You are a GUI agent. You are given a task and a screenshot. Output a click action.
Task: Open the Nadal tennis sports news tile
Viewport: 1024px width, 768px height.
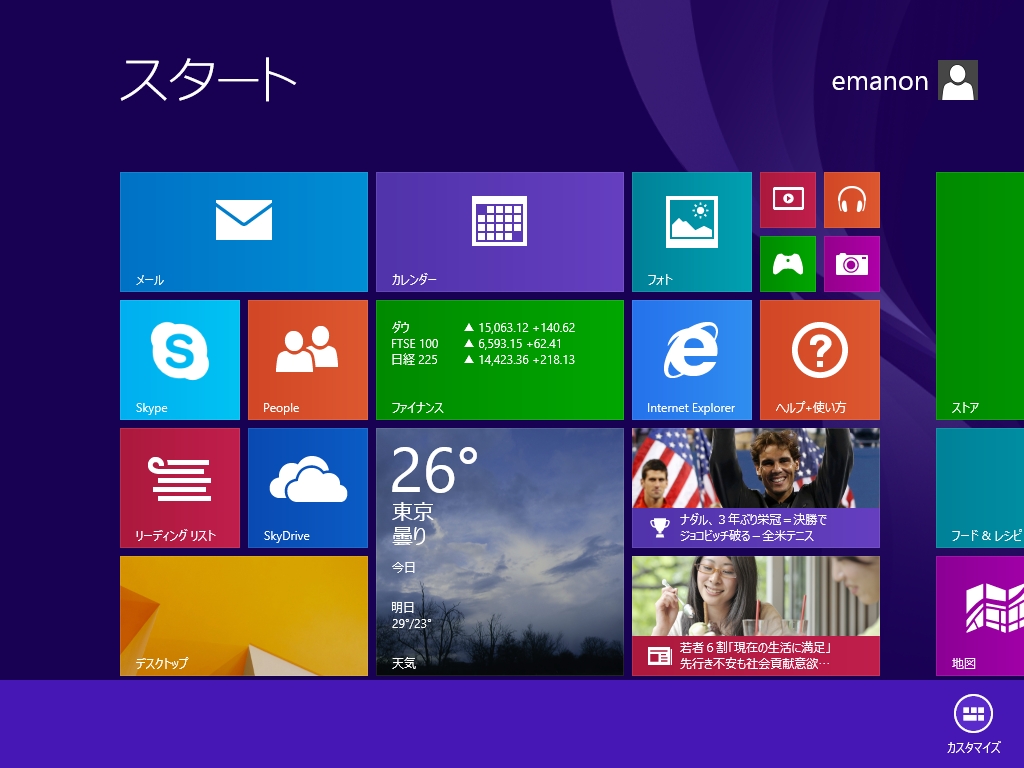coord(756,488)
